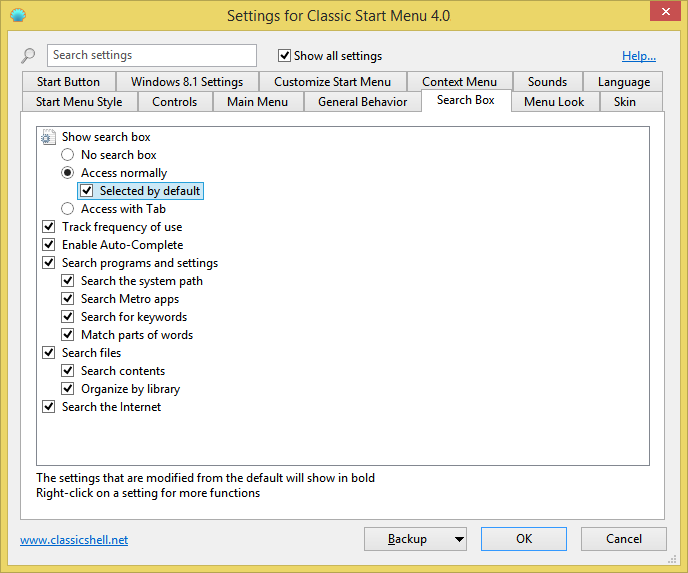Open www.classicshell.net link
This screenshot has height=573, width=688.
pos(74,540)
